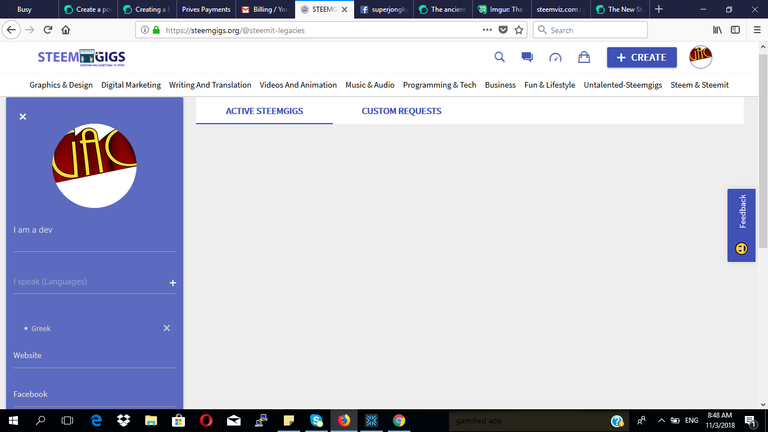Click the Website field
The image size is (768, 432).
coord(95,356)
